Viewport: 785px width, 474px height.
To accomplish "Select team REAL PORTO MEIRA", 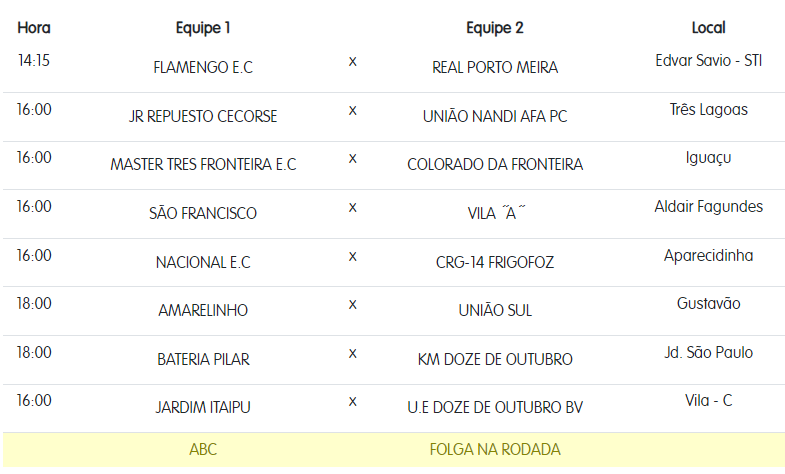I will 494,68.
